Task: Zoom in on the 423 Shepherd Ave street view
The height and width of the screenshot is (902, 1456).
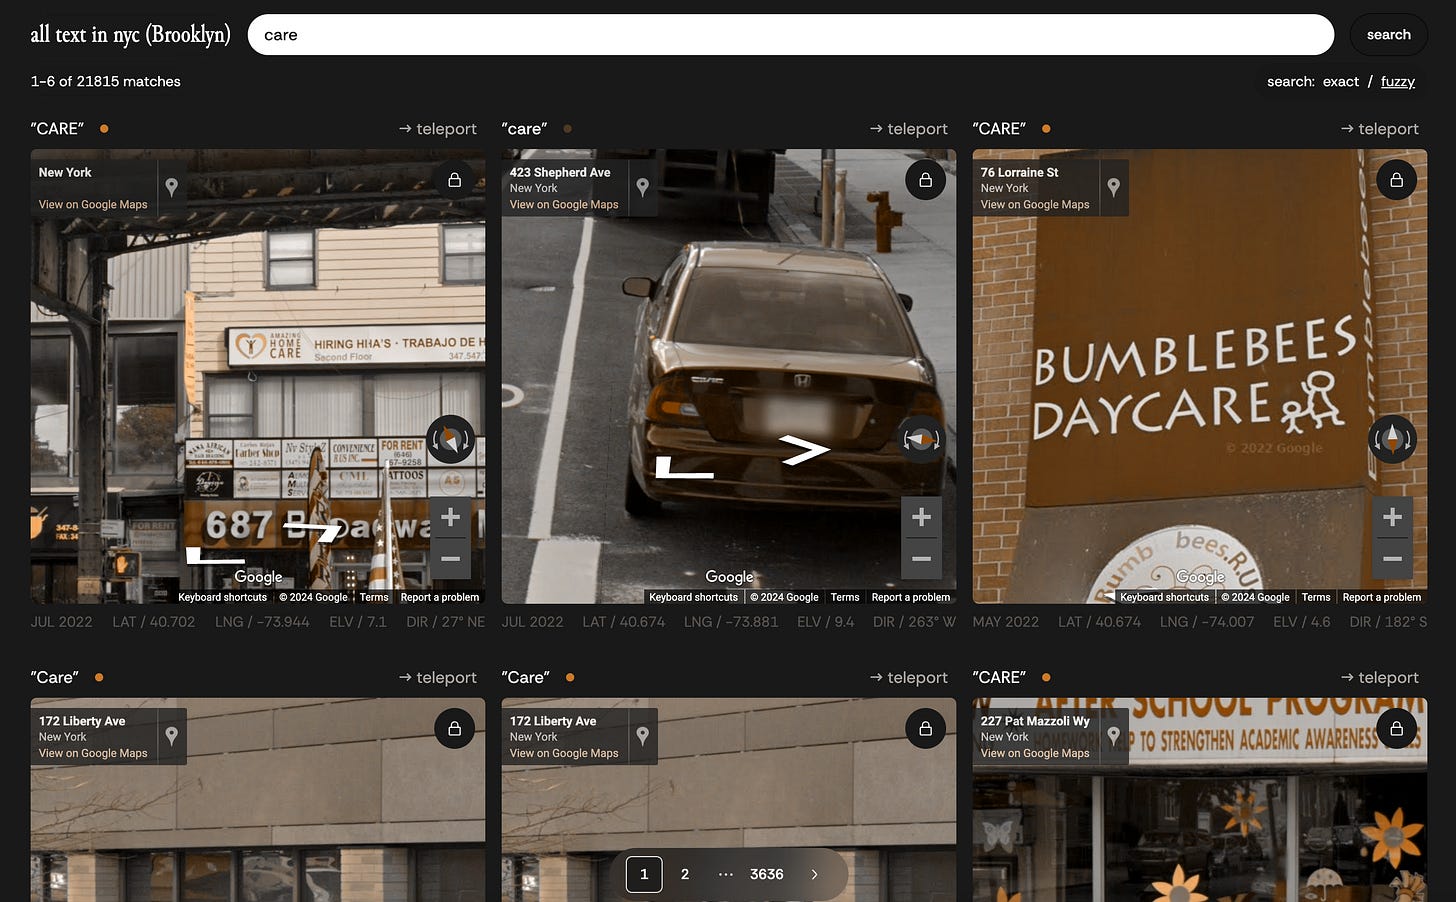Action: click(922, 517)
